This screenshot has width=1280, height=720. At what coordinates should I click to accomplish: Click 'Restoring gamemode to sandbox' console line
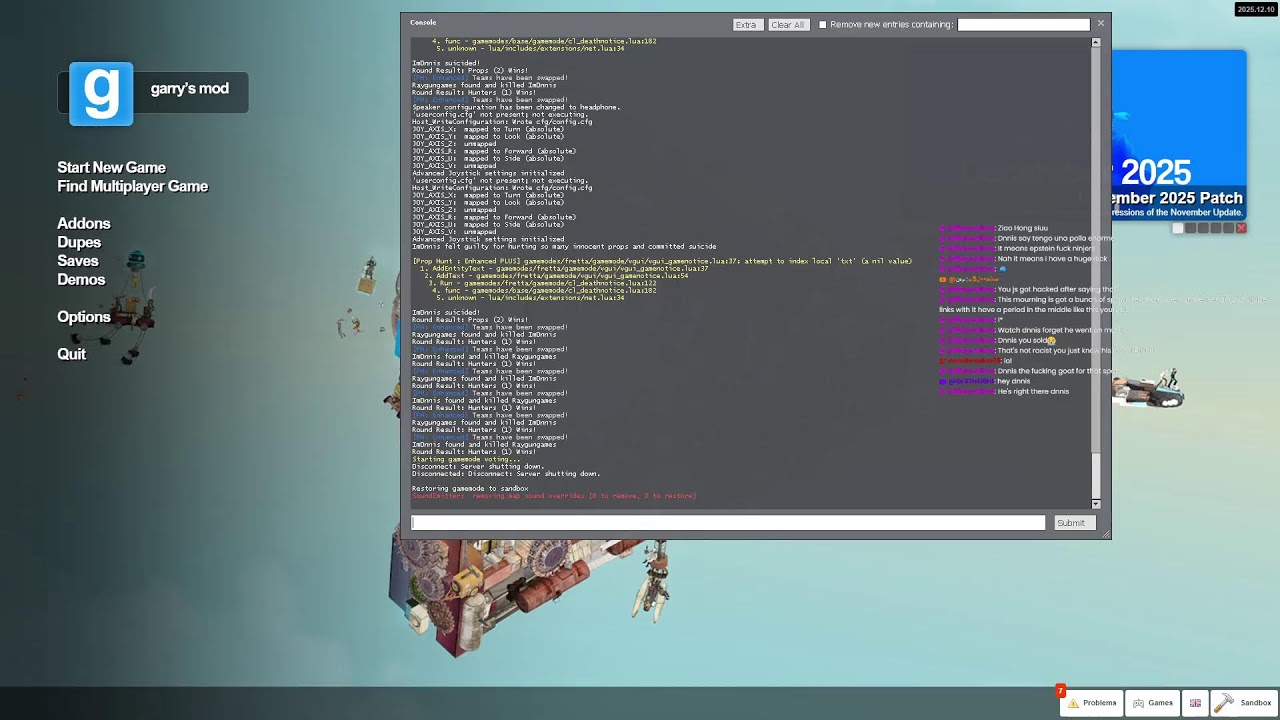point(470,489)
